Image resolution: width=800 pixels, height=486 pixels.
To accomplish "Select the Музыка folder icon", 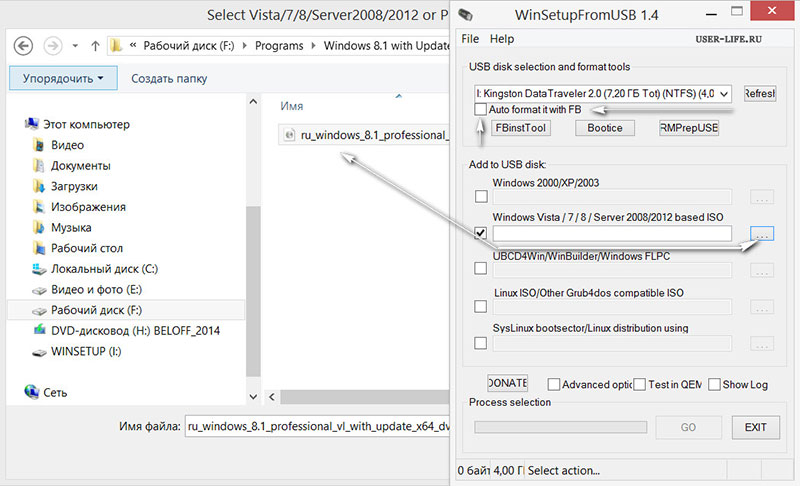I will 39,227.
